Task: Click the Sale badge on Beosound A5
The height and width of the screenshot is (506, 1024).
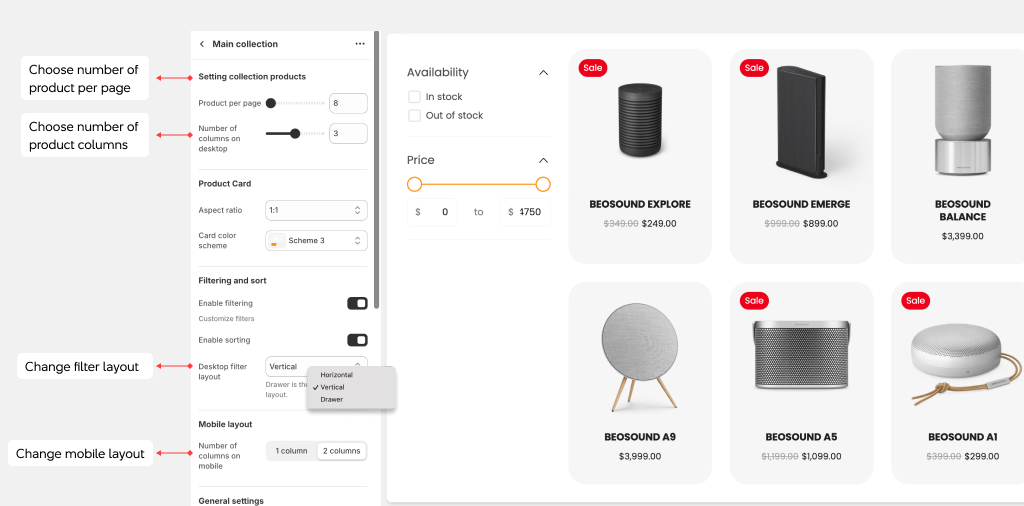Action: click(x=754, y=300)
